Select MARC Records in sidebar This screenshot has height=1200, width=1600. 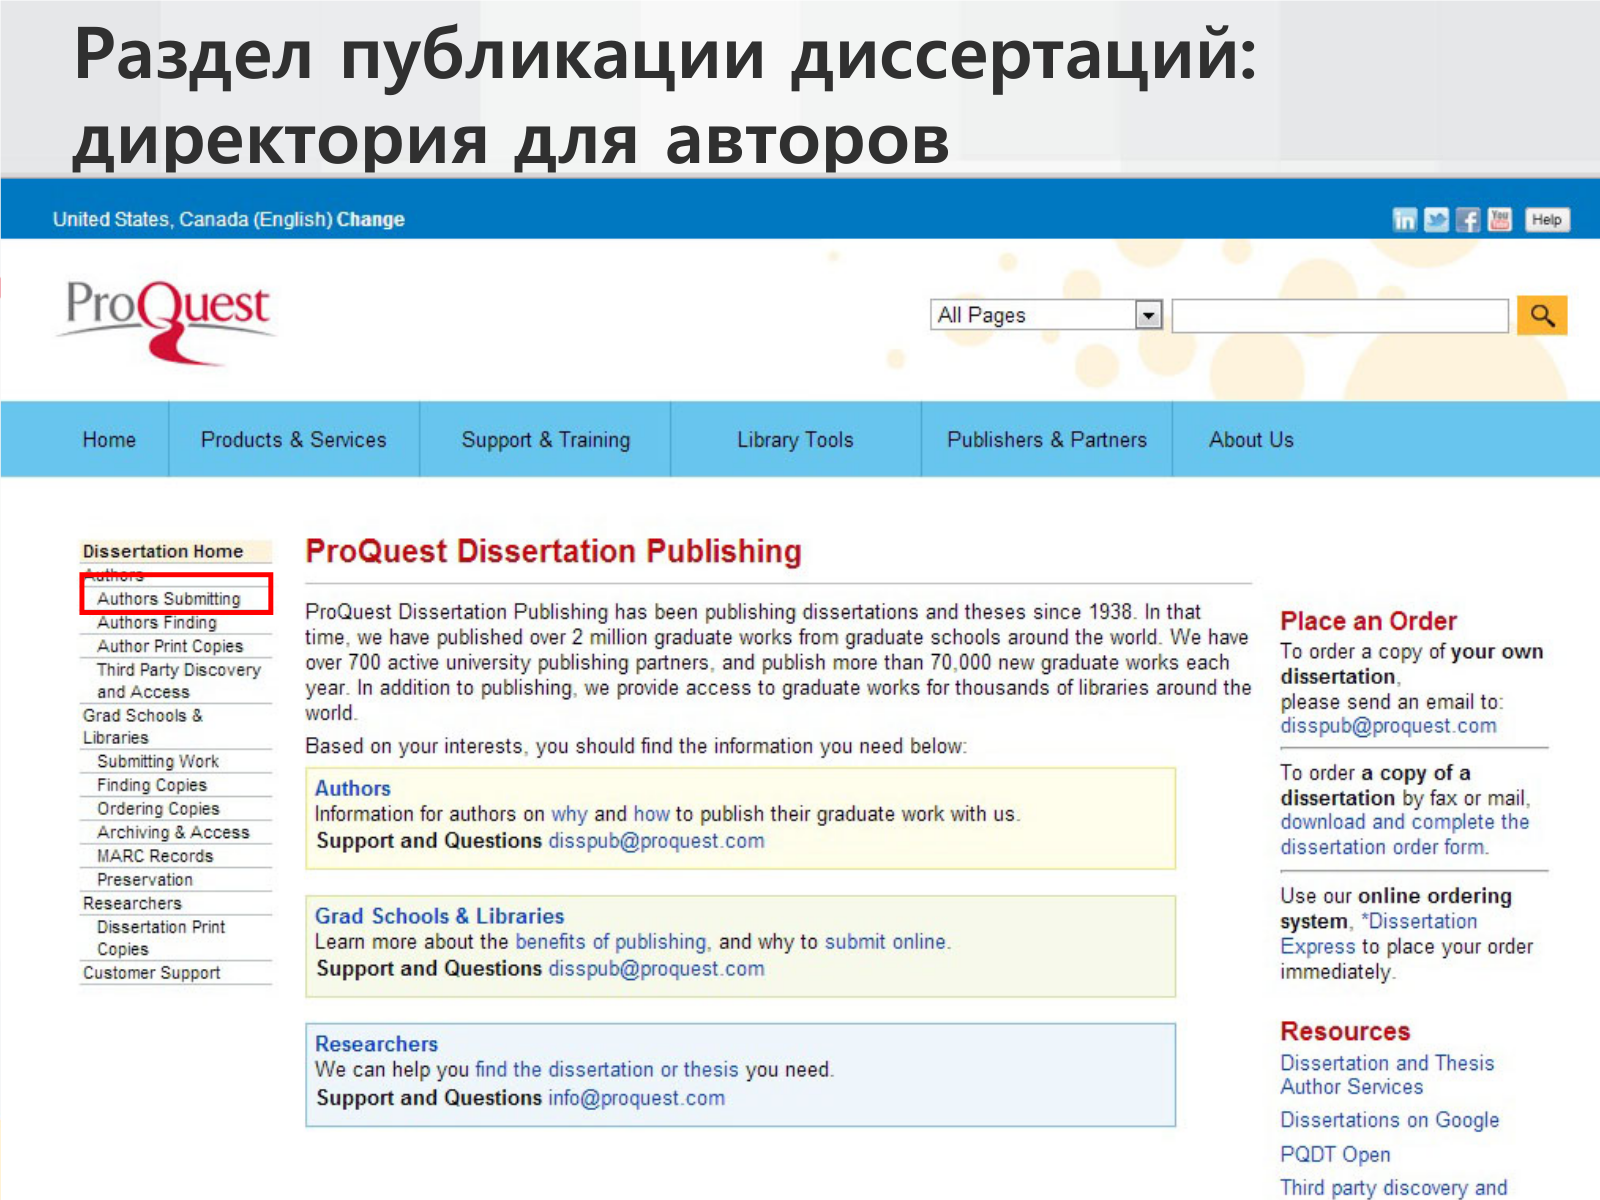(x=155, y=856)
